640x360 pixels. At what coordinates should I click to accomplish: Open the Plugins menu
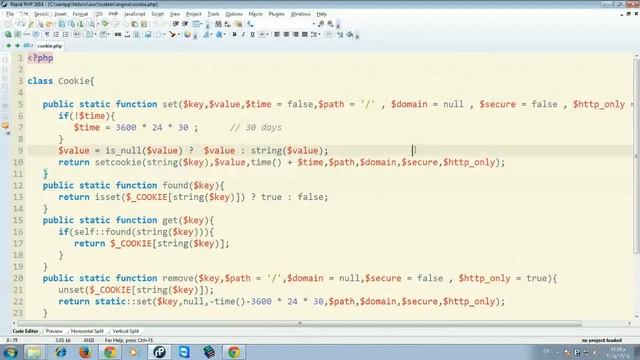pyautogui.click(x=276, y=14)
